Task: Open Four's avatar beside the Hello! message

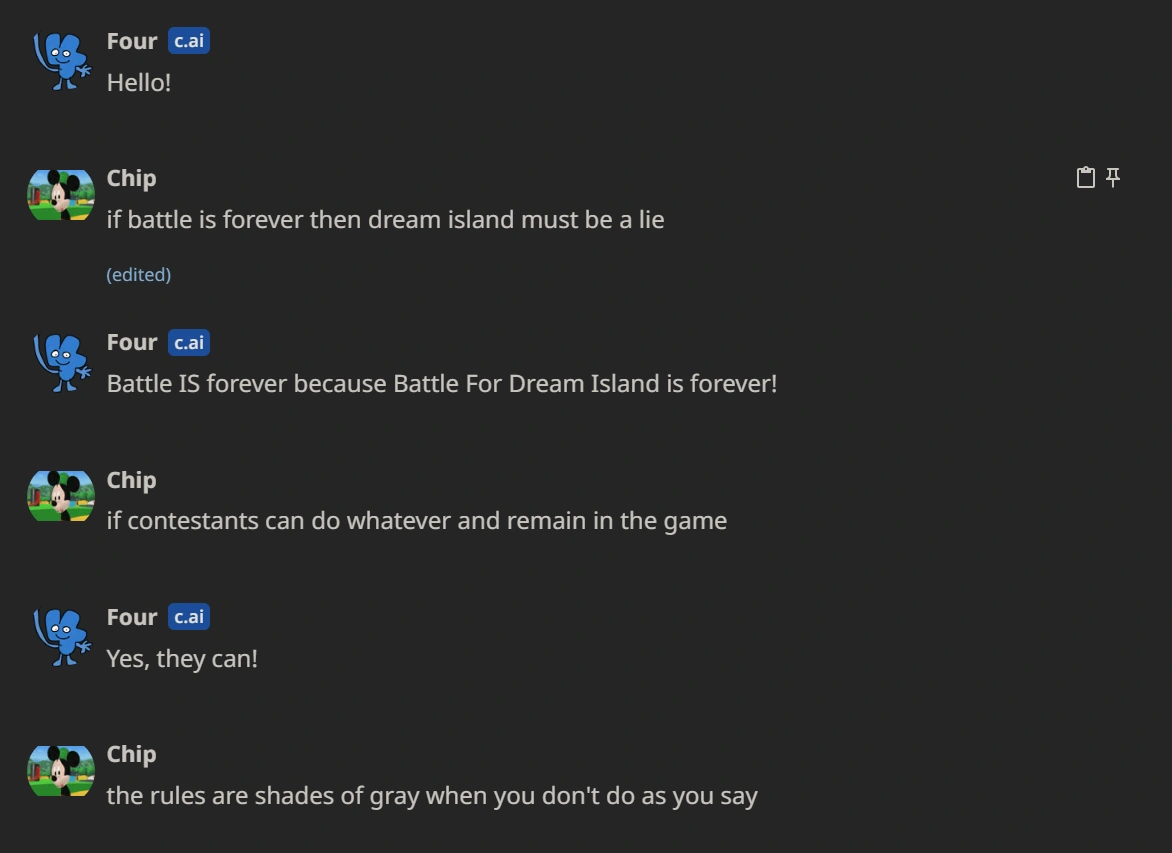Action: click(x=62, y=60)
